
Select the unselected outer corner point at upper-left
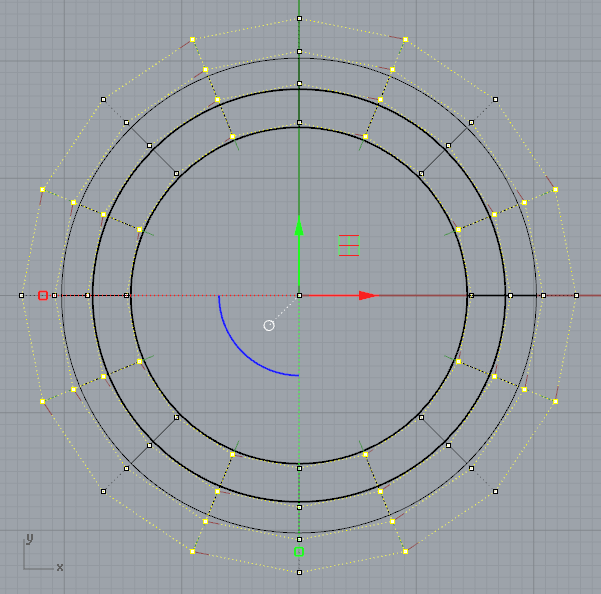[x=103, y=99]
